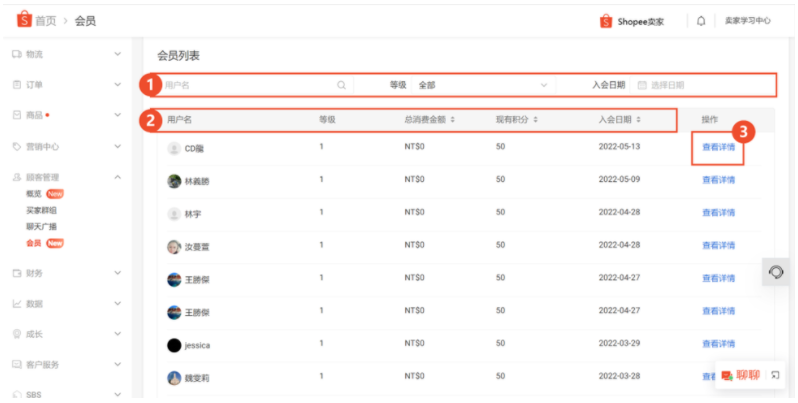
Task: Expand the 订单 sidebar menu chevron
Action: click(118, 84)
